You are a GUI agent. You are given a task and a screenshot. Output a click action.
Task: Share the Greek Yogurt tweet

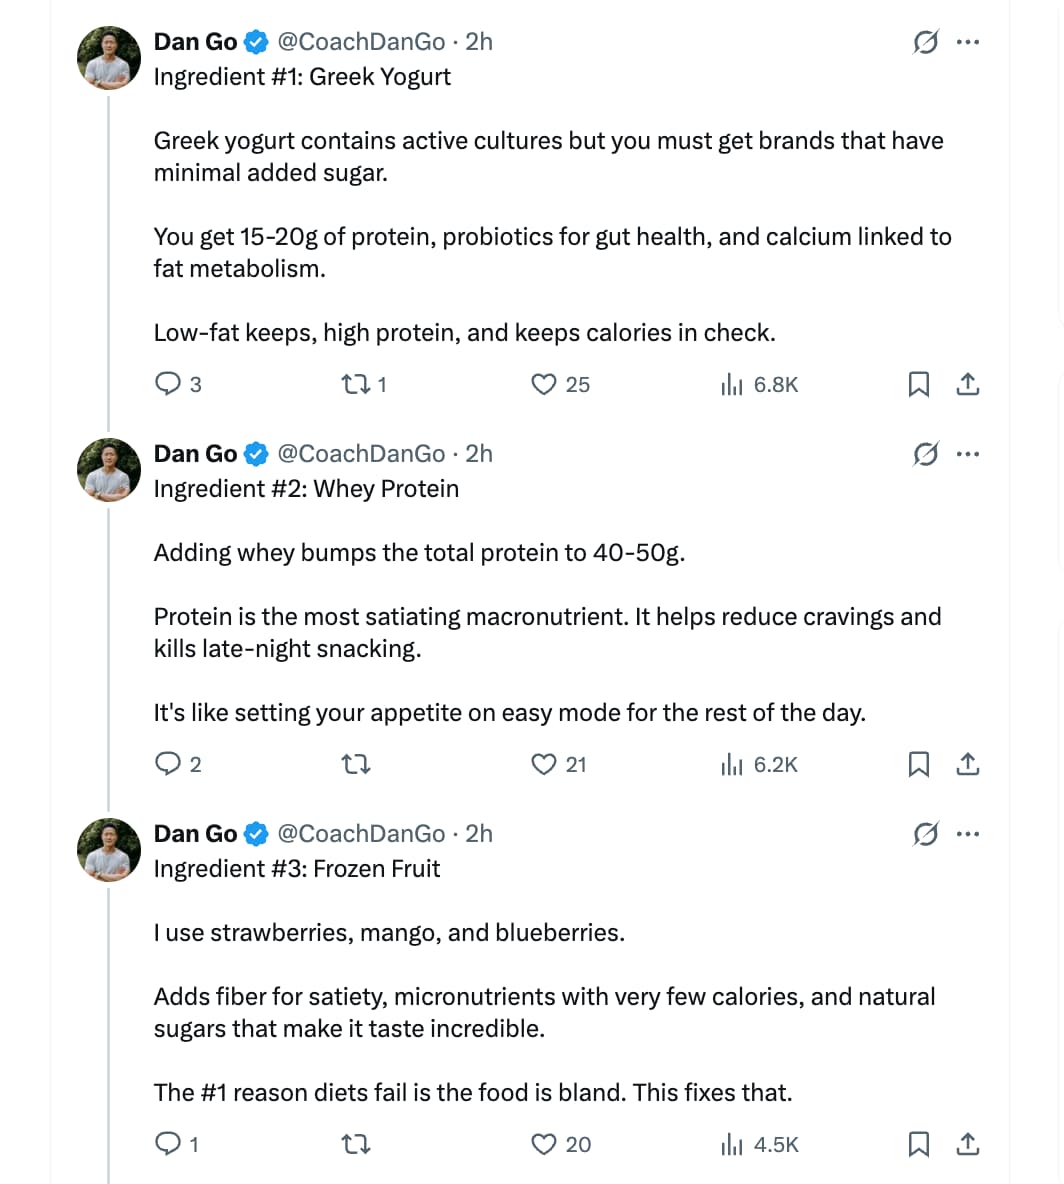(x=967, y=384)
